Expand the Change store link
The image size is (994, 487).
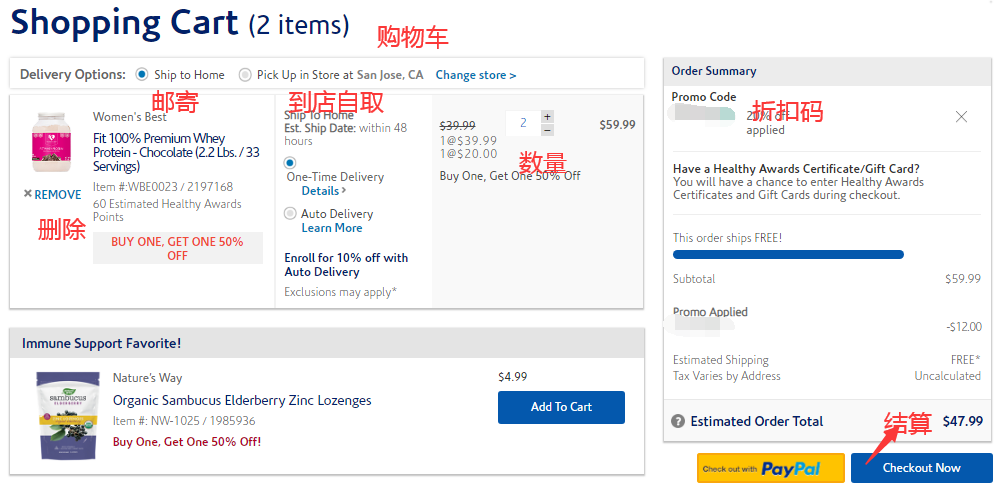476,75
